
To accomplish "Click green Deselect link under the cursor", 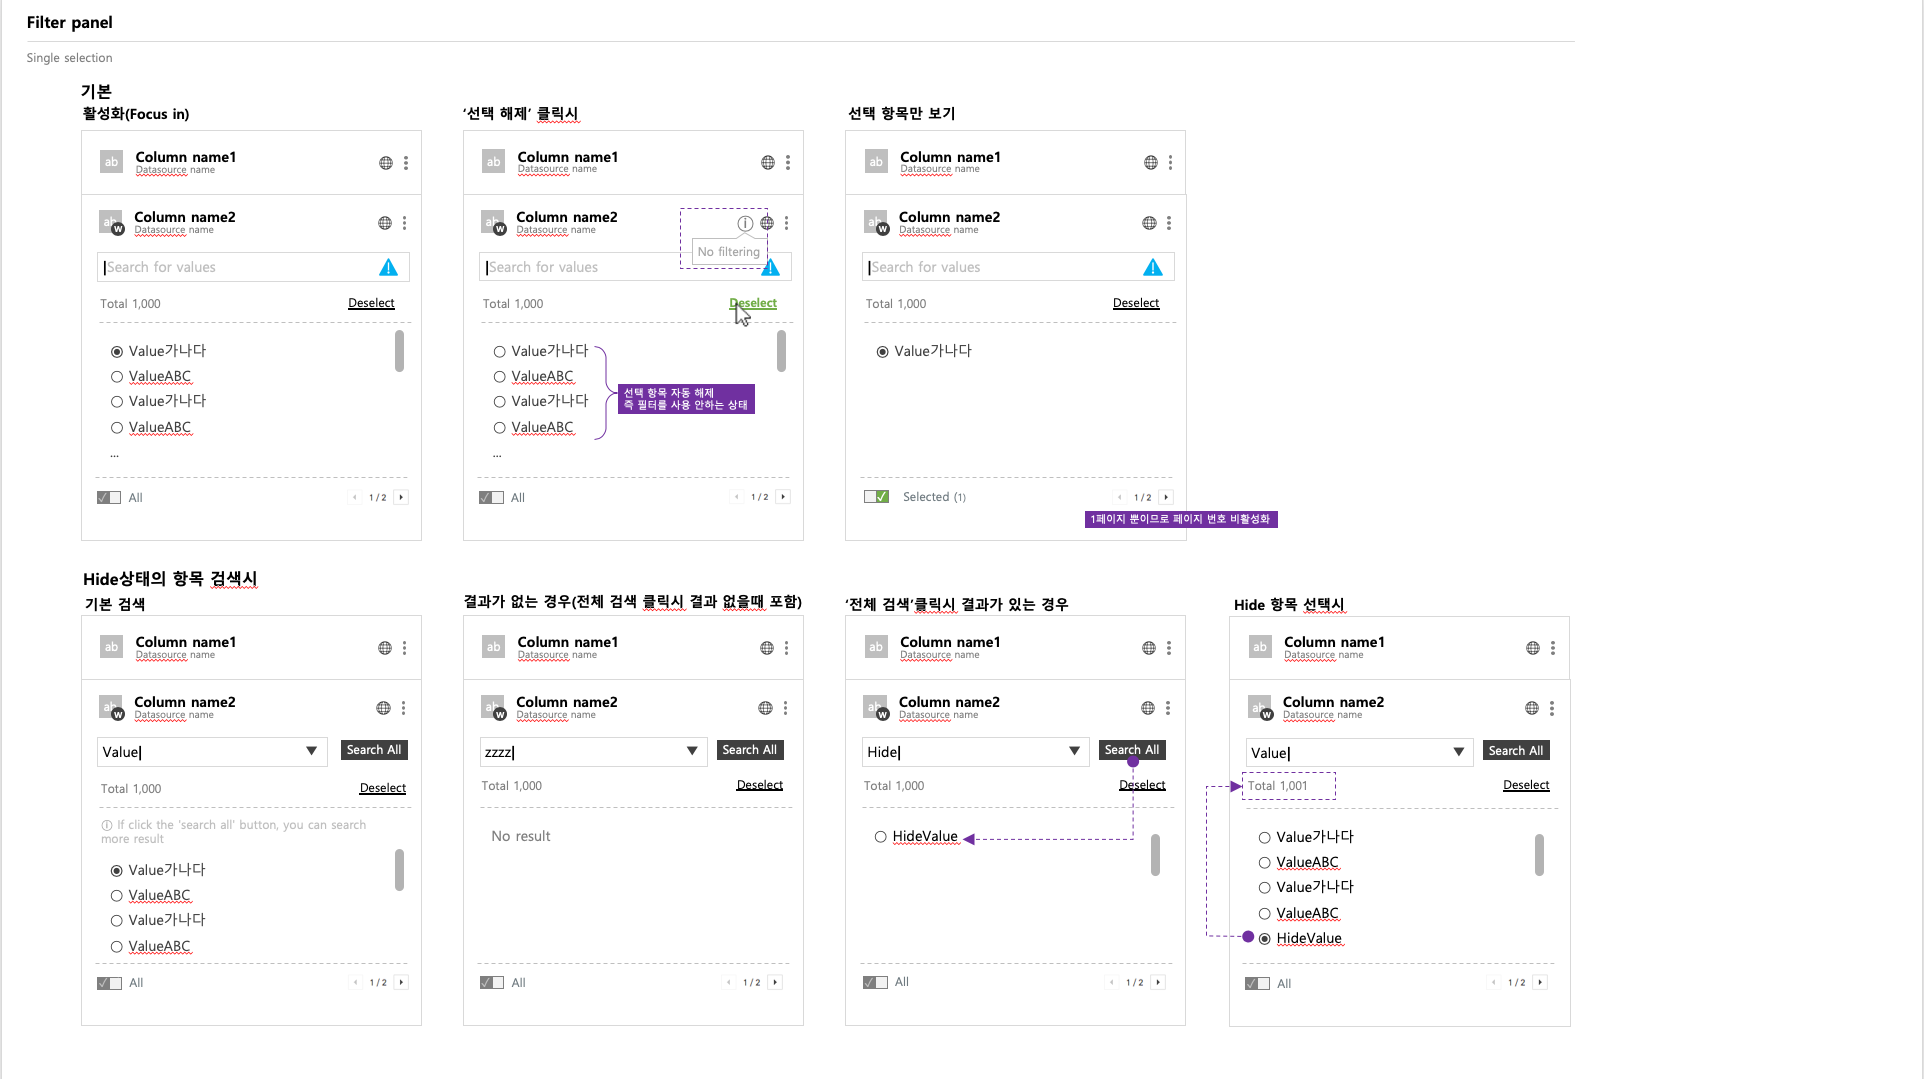I will pyautogui.click(x=753, y=303).
